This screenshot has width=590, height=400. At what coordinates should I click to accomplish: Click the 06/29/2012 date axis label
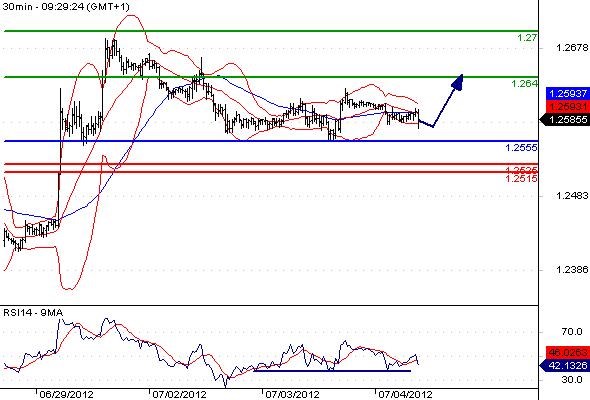click(x=66, y=394)
